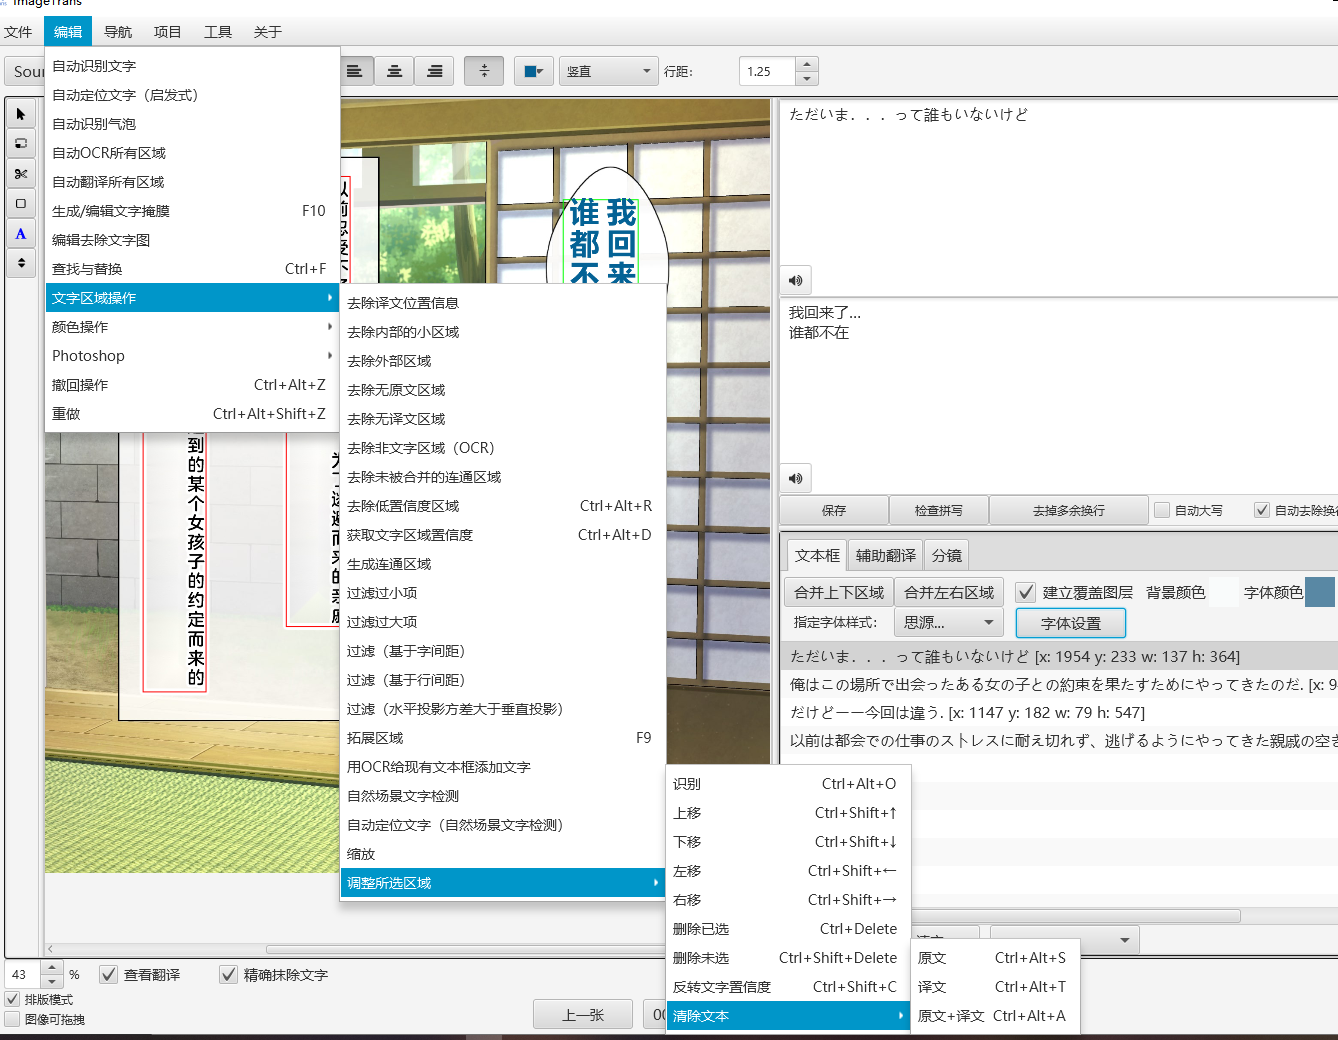Viewport: 1338px width, 1040px height.
Task: Align text to the left
Action: click(x=355, y=71)
